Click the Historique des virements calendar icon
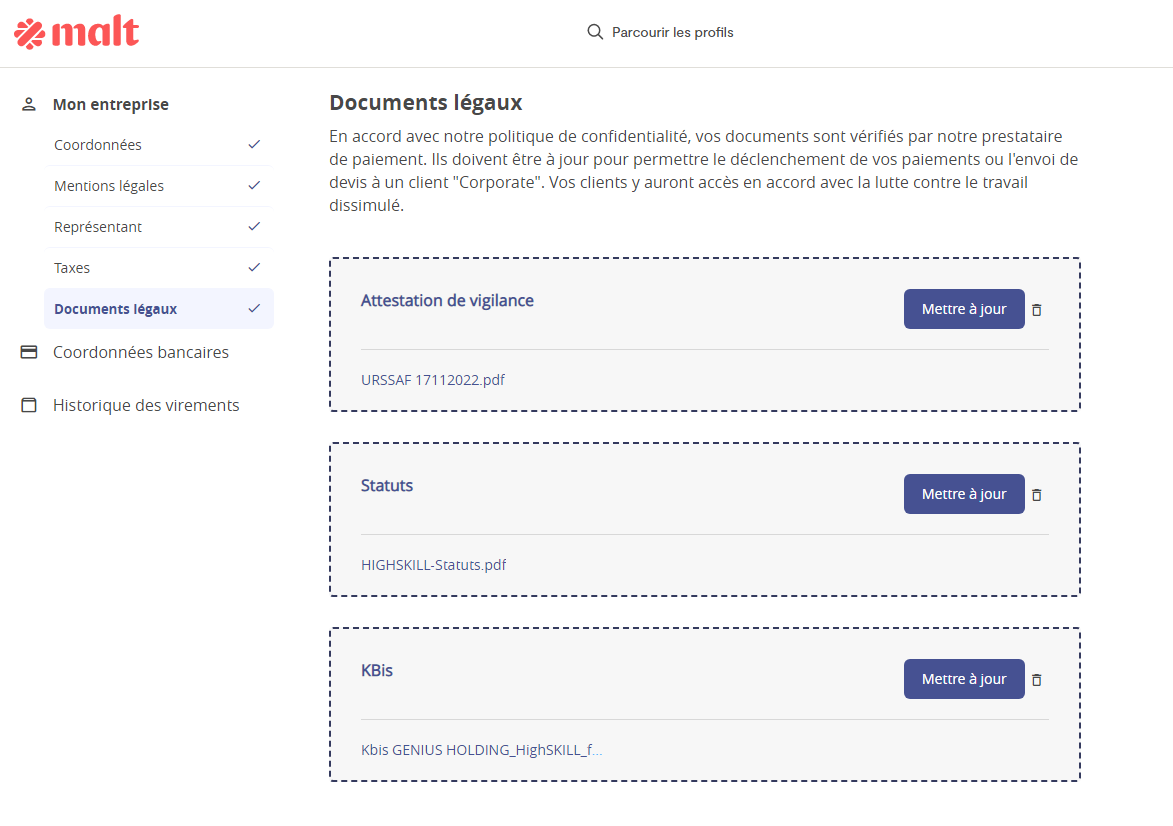1173x826 pixels. (x=28, y=405)
